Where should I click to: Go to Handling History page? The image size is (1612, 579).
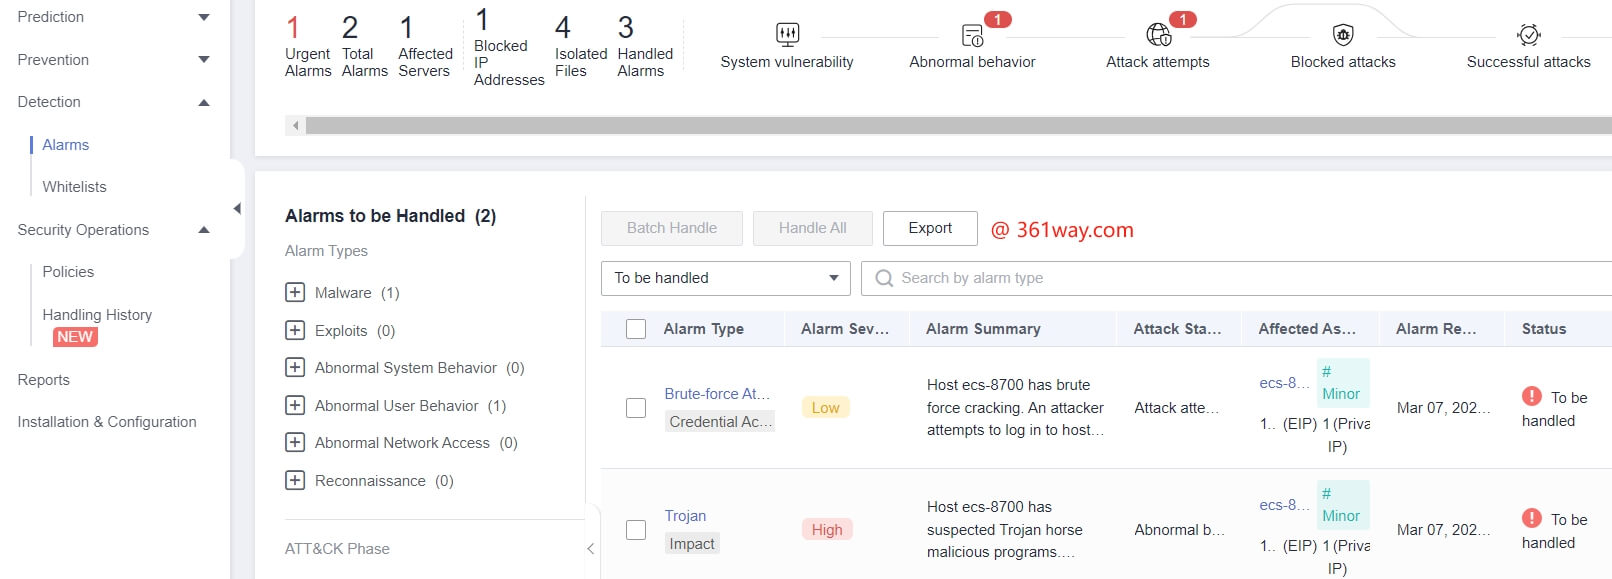coord(97,315)
